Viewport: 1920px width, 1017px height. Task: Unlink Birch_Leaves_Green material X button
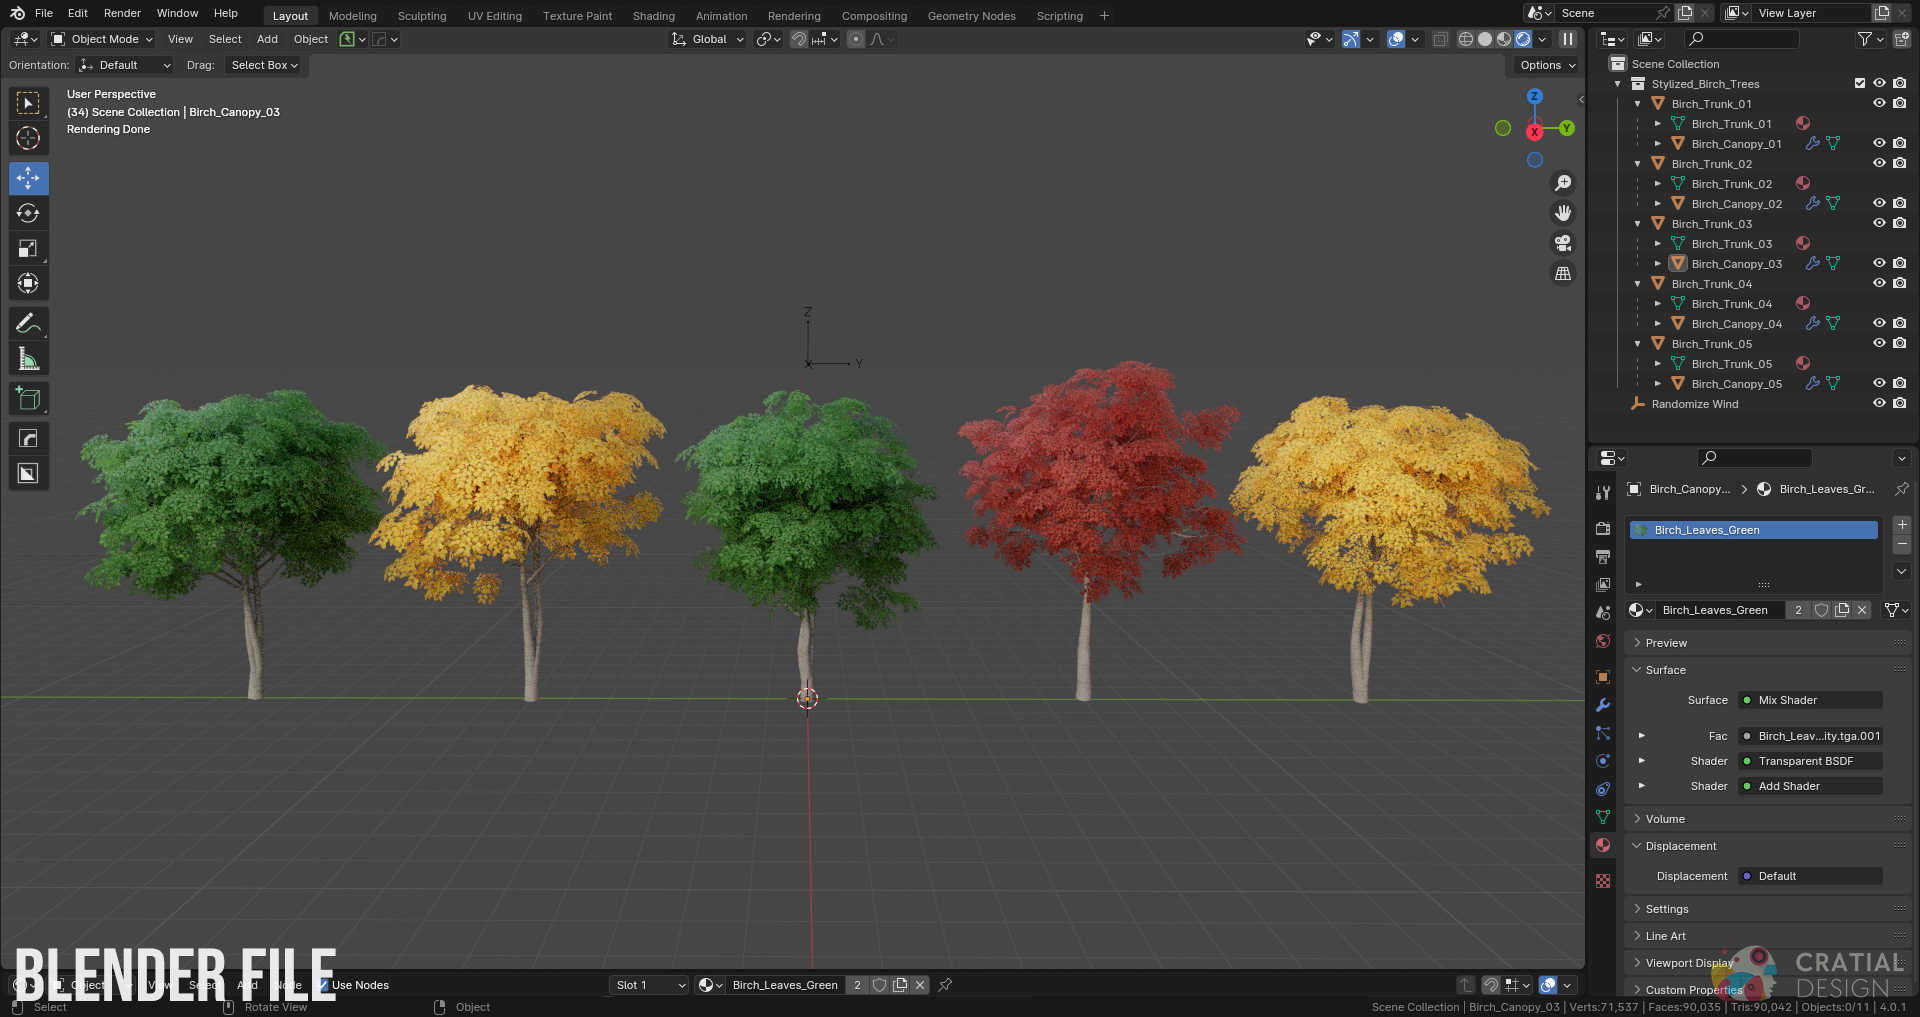[x=1862, y=610]
